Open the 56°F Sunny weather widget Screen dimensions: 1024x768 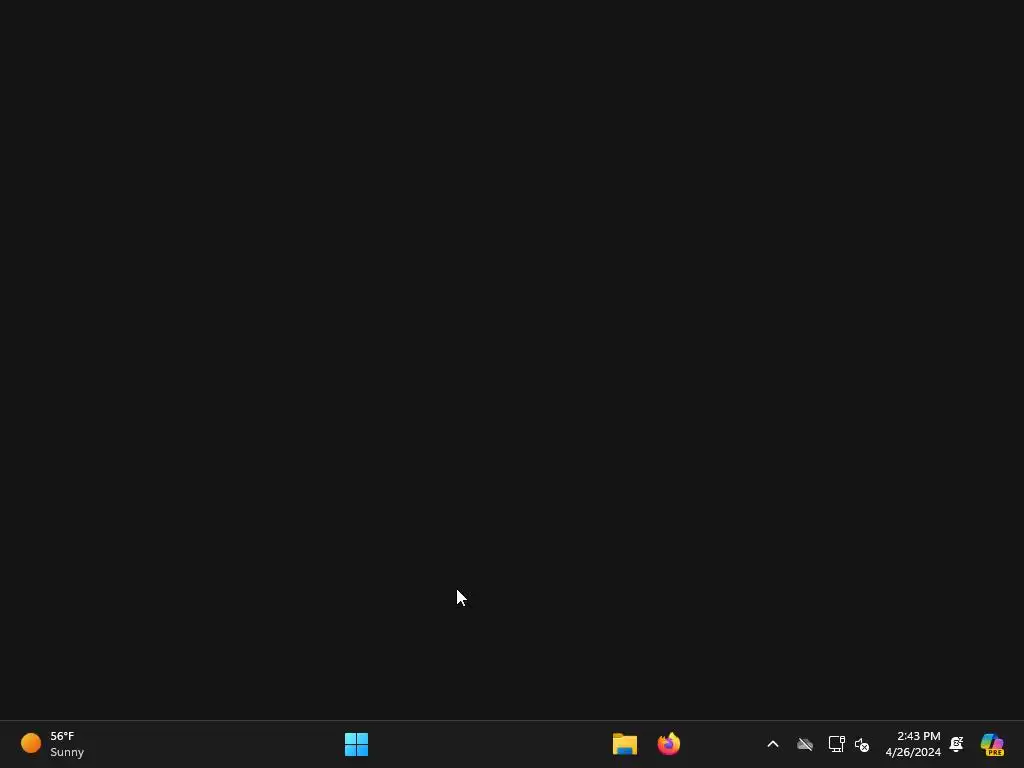pyautogui.click(x=52, y=744)
